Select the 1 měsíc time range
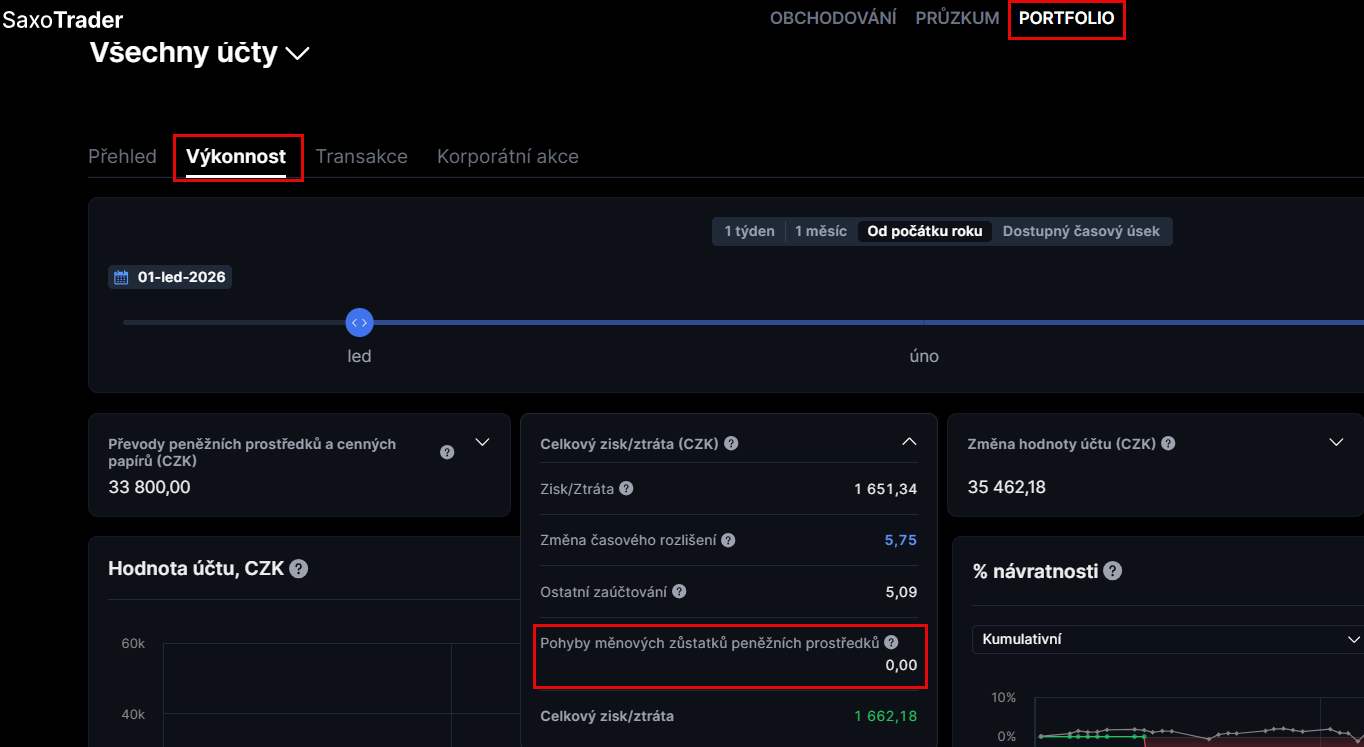 pos(820,231)
